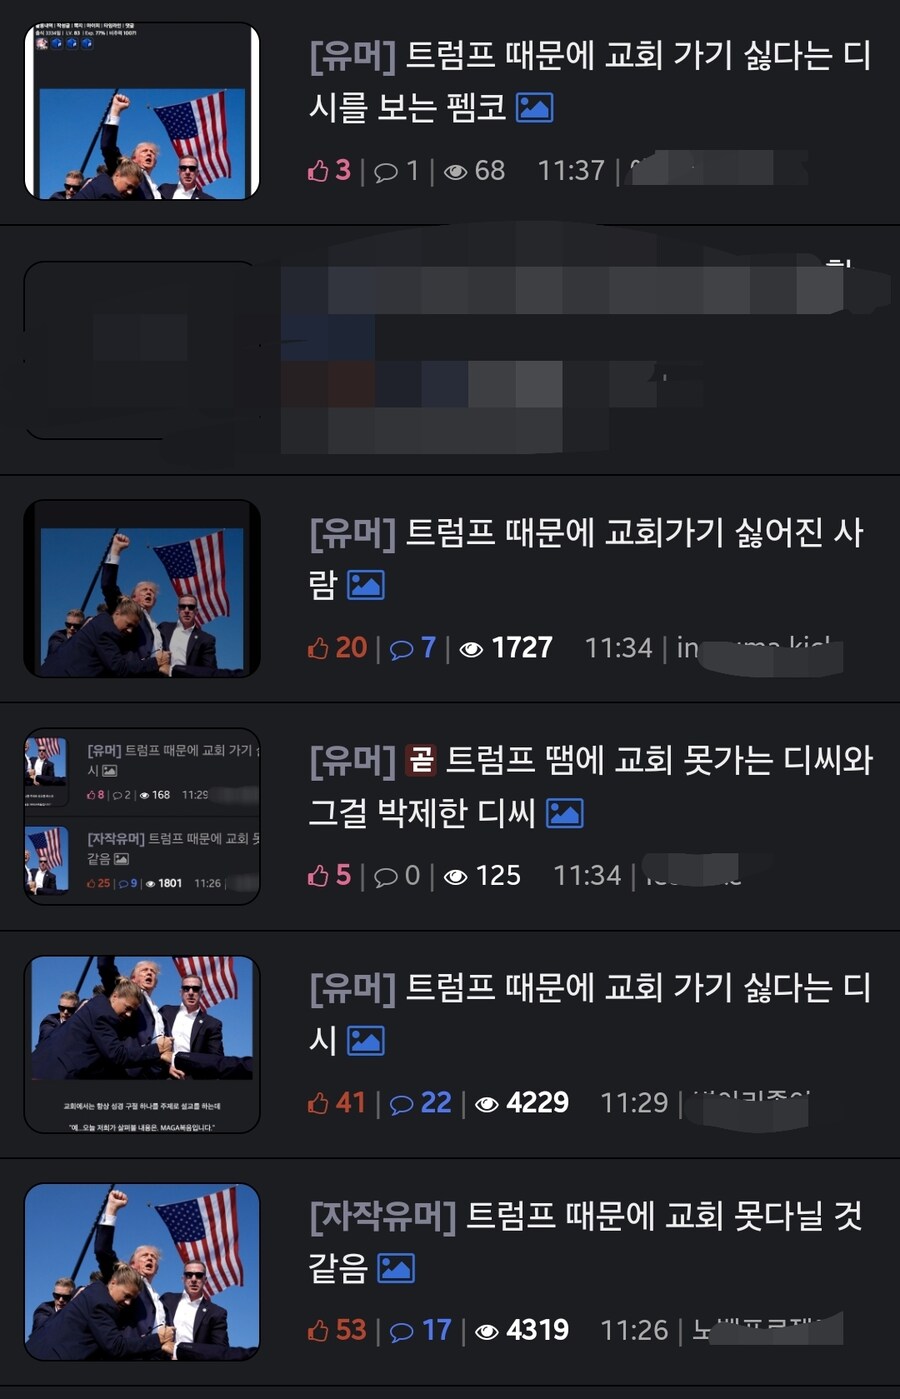Open the top post '교회 가기 싫다는 디시를 보는 펨코'
This screenshot has height=1399, width=900.
[589, 80]
